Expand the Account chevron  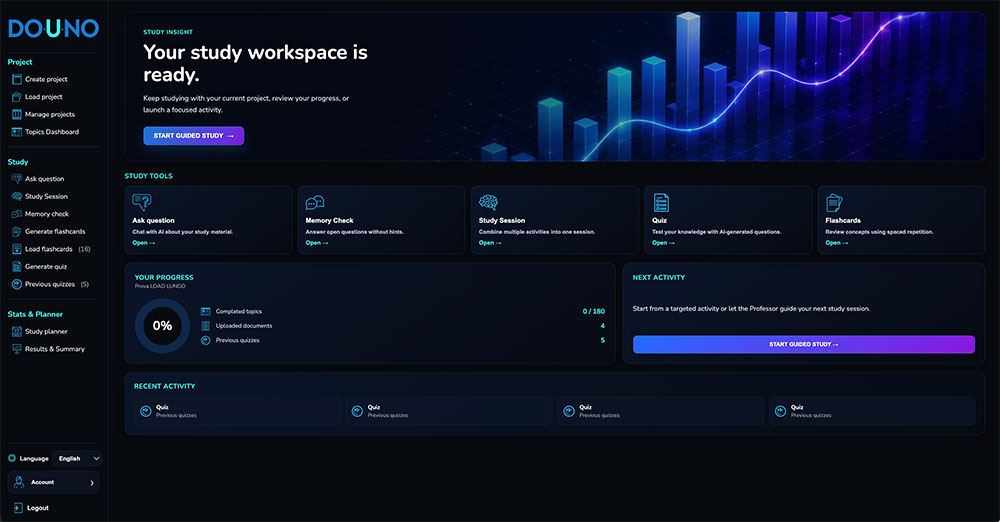click(92, 483)
